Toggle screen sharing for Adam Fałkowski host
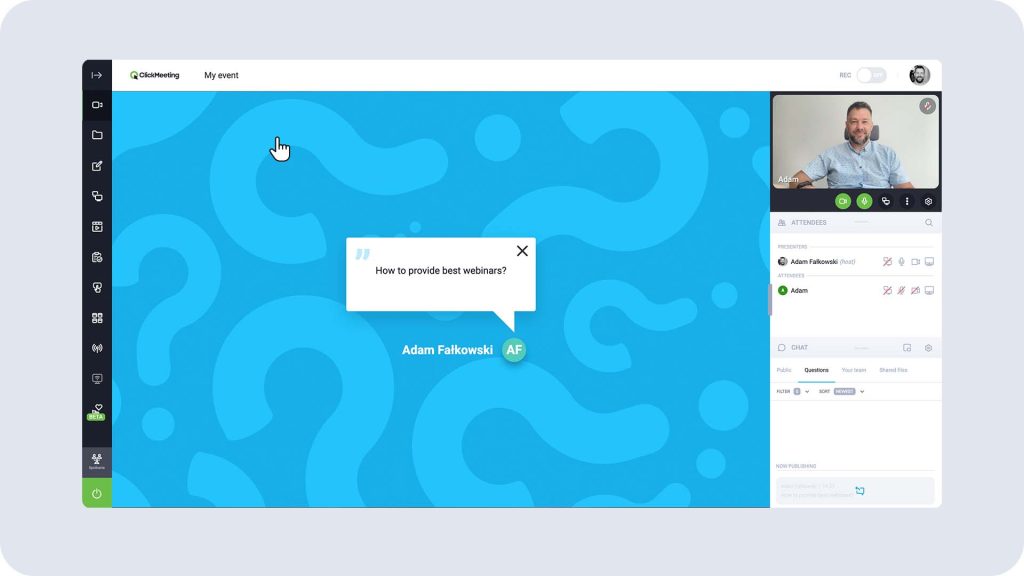Viewport: 1024px width, 576px height. click(x=929, y=262)
